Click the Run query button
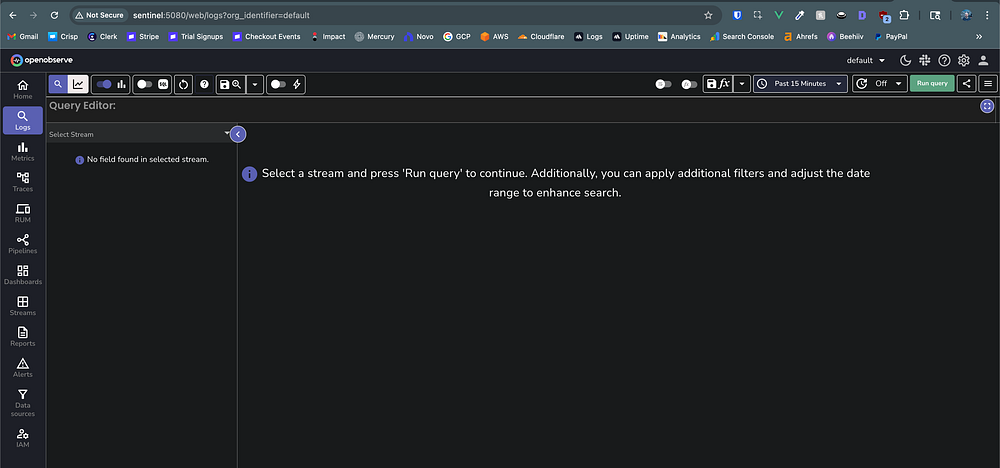The height and width of the screenshot is (468, 1000). coord(932,84)
